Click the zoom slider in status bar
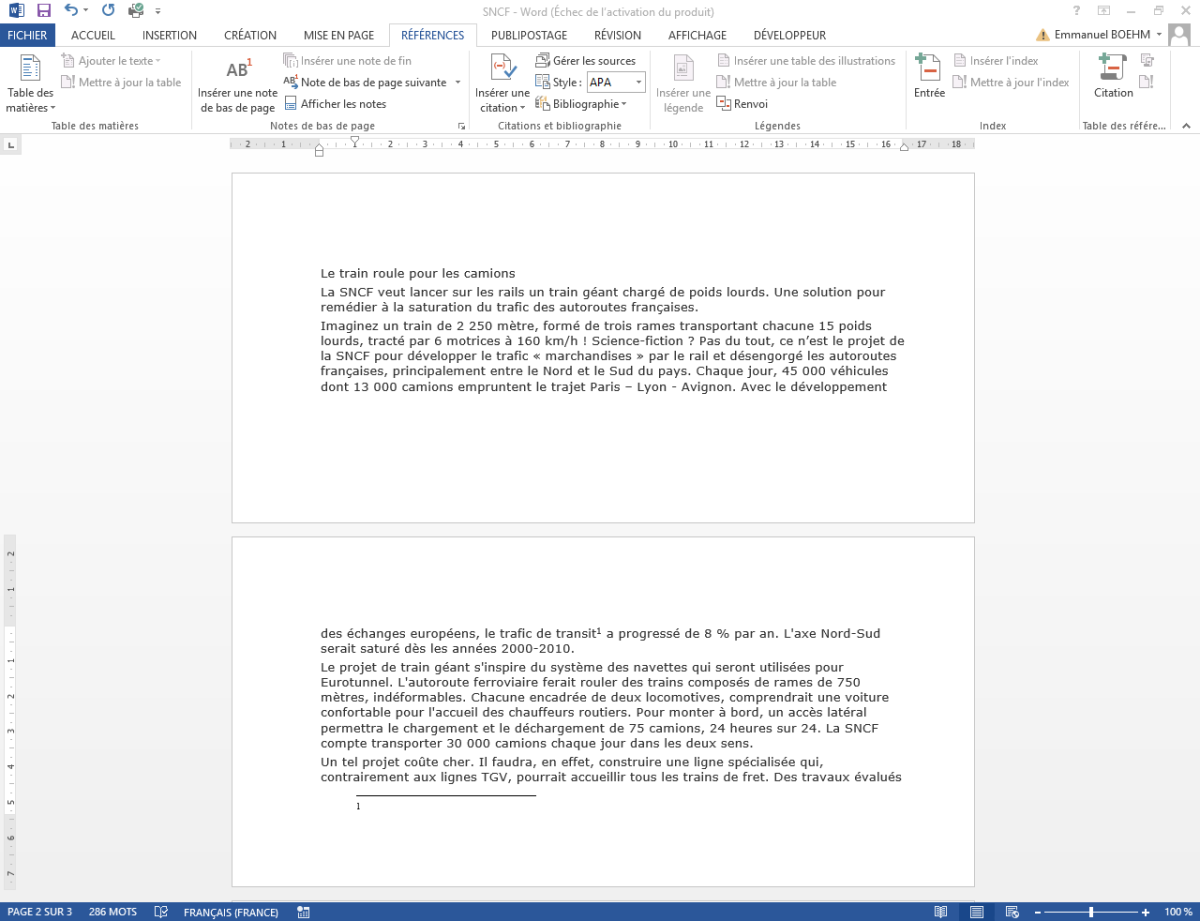The image size is (1200, 921). click(x=1090, y=912)
